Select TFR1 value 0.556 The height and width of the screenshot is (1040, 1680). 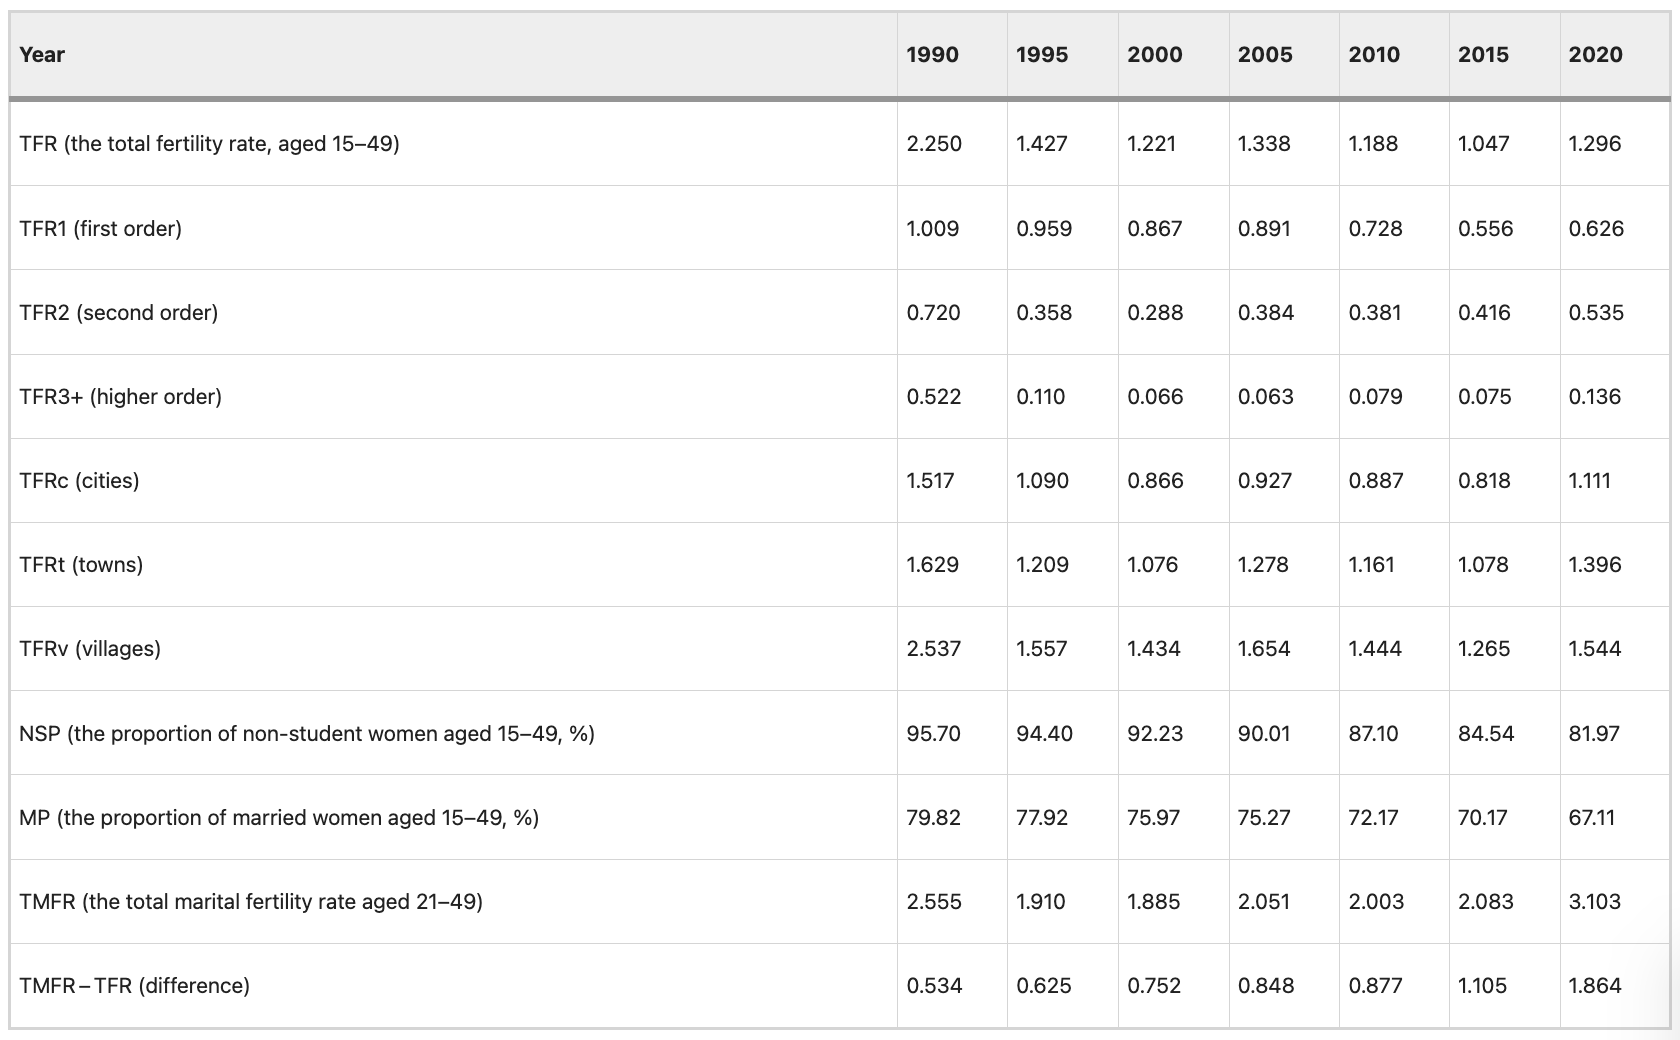pos(1485,229)
